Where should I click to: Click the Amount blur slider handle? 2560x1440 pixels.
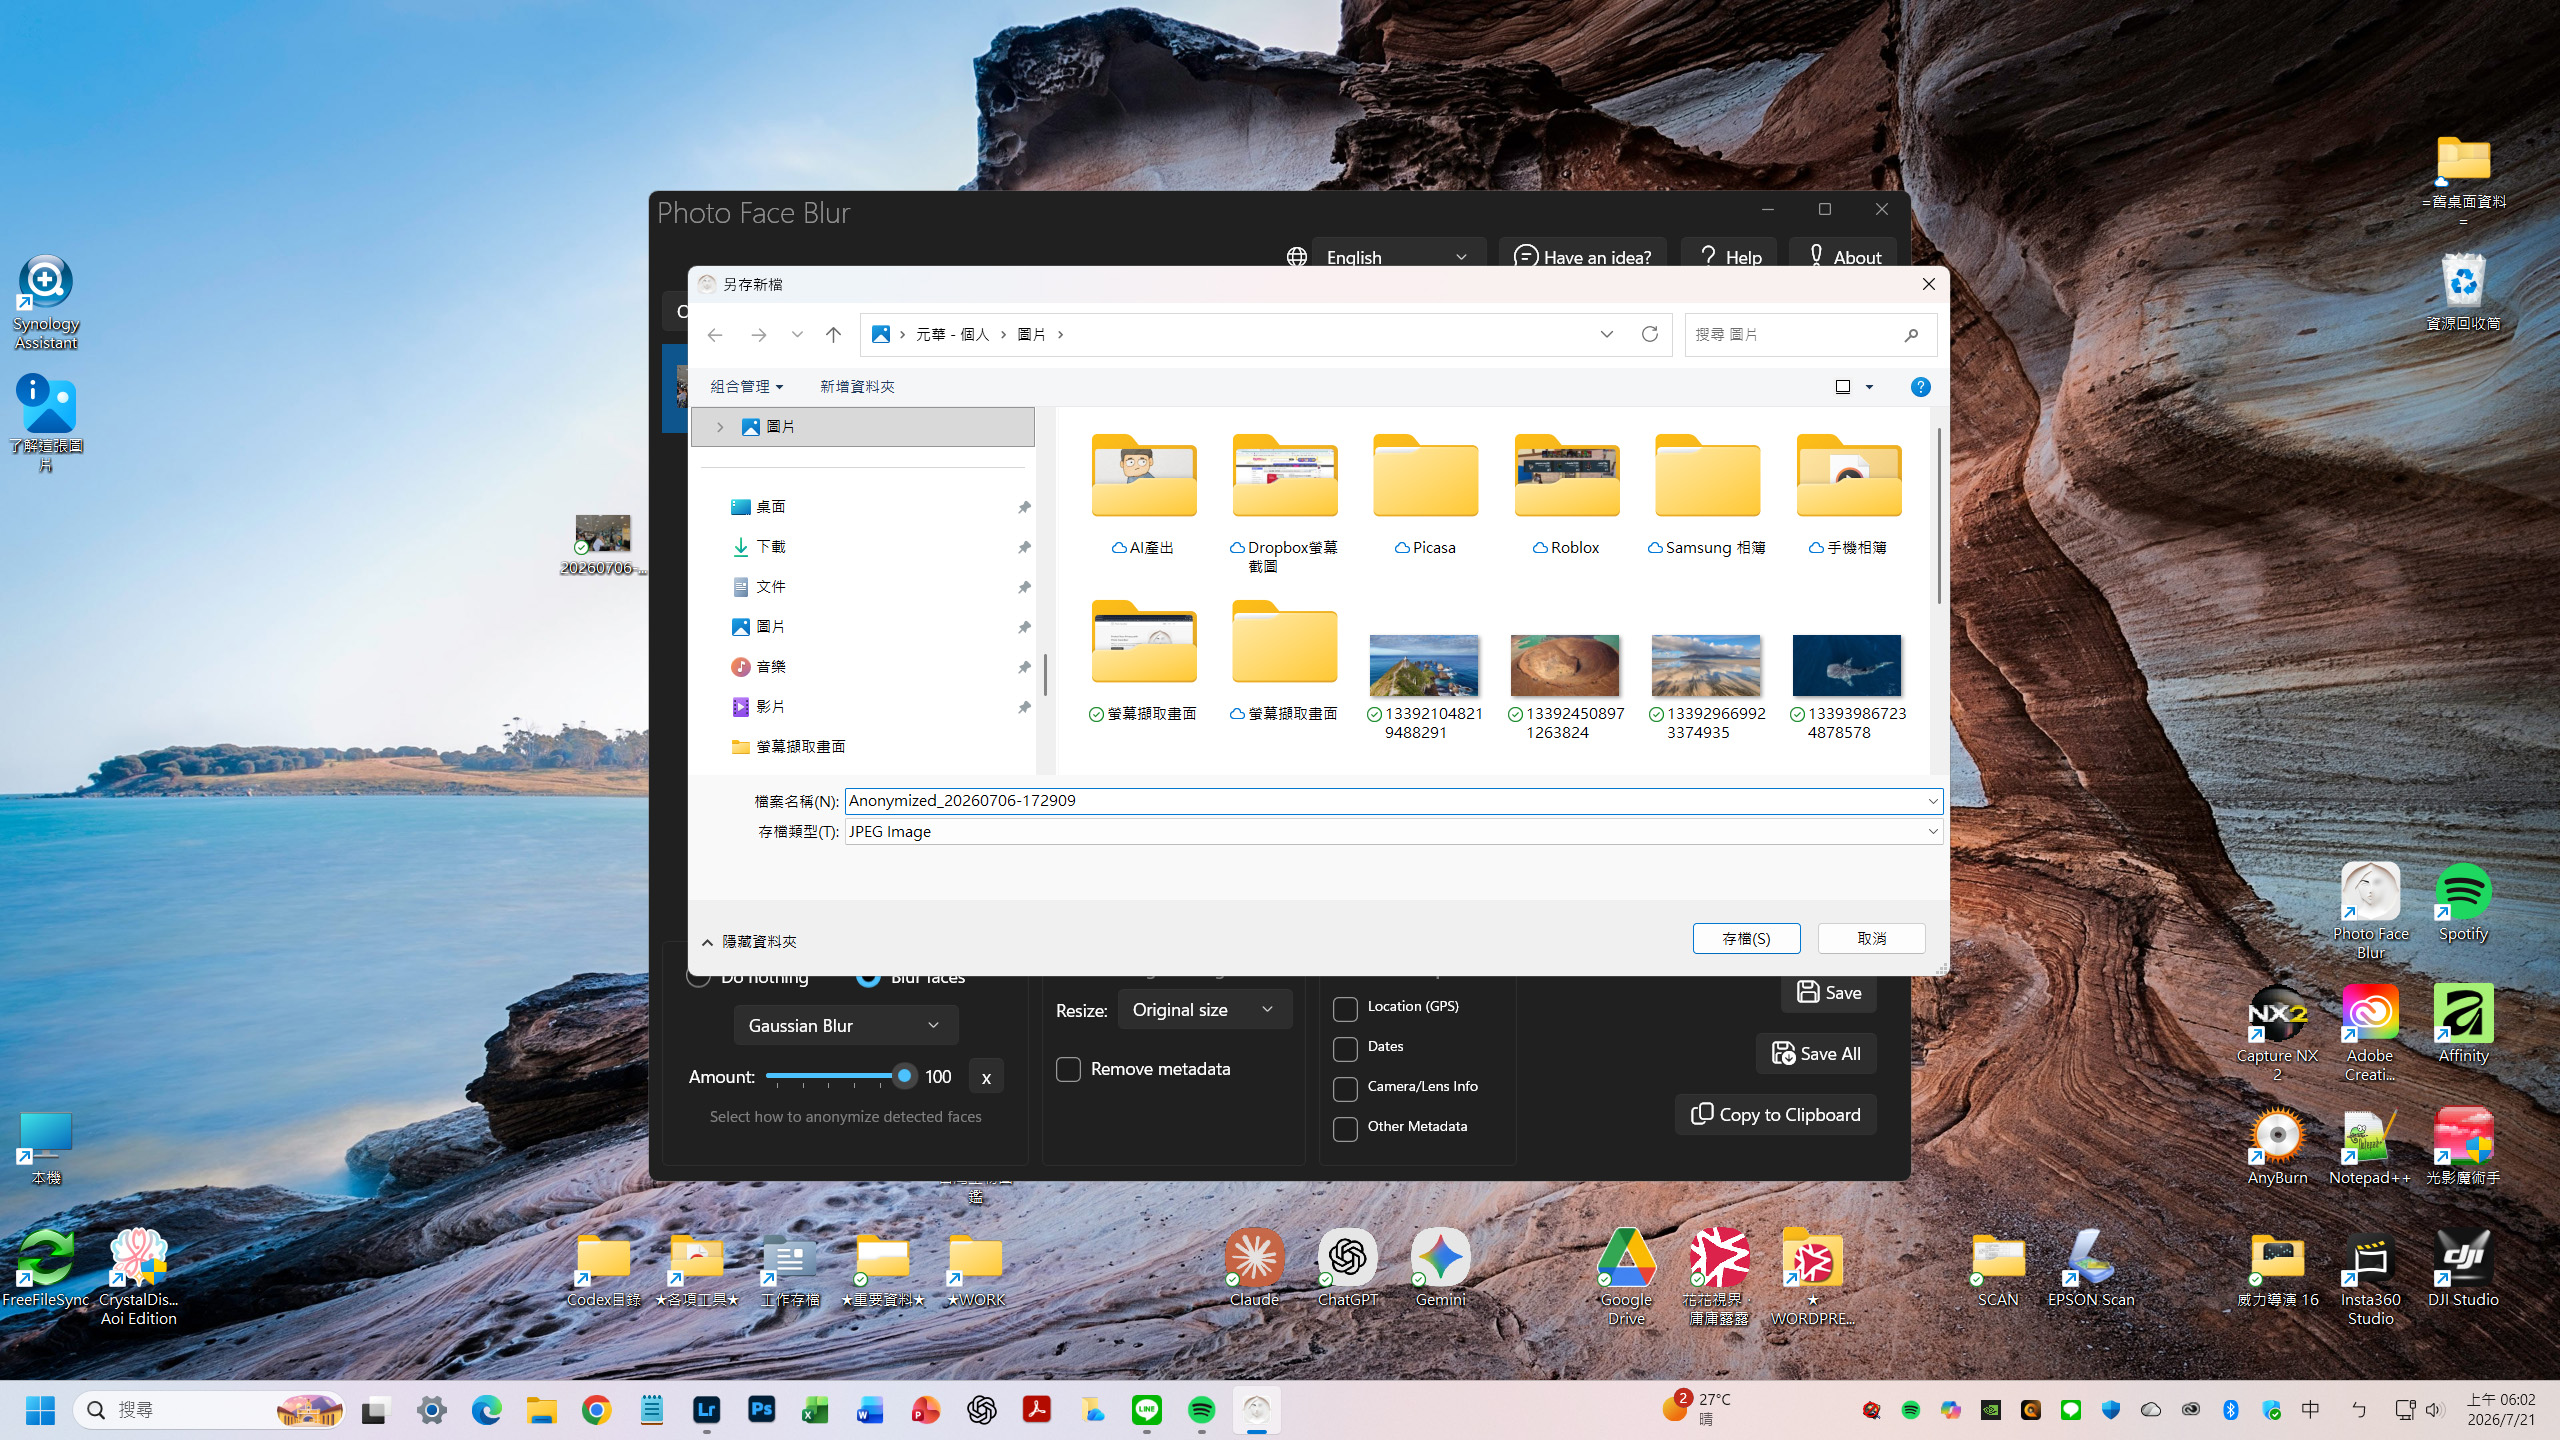[904, 1076]
